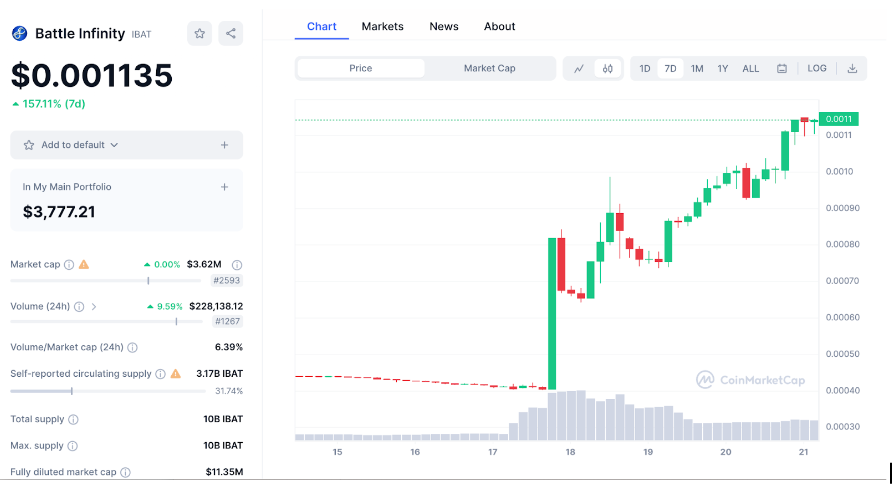Click plus beside In My Main Portfolio

[x=224, y=187]
